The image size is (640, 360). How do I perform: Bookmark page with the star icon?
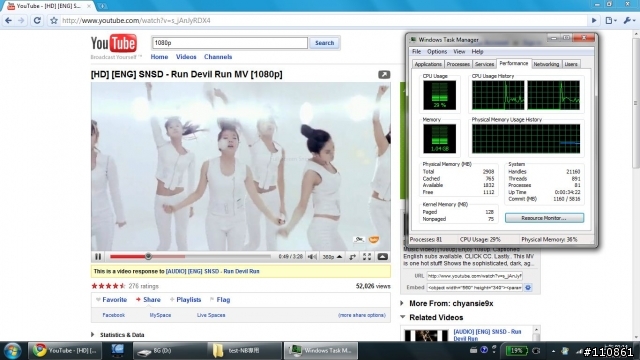pos(53,20)
